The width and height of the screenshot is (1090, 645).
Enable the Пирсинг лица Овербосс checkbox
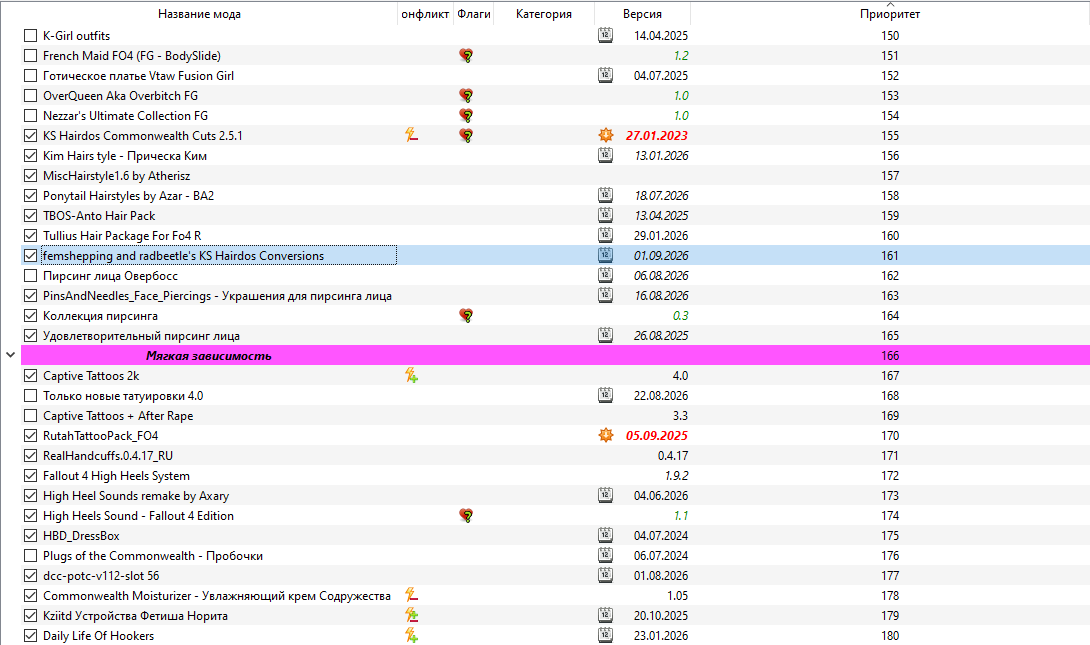pos(31,276)
